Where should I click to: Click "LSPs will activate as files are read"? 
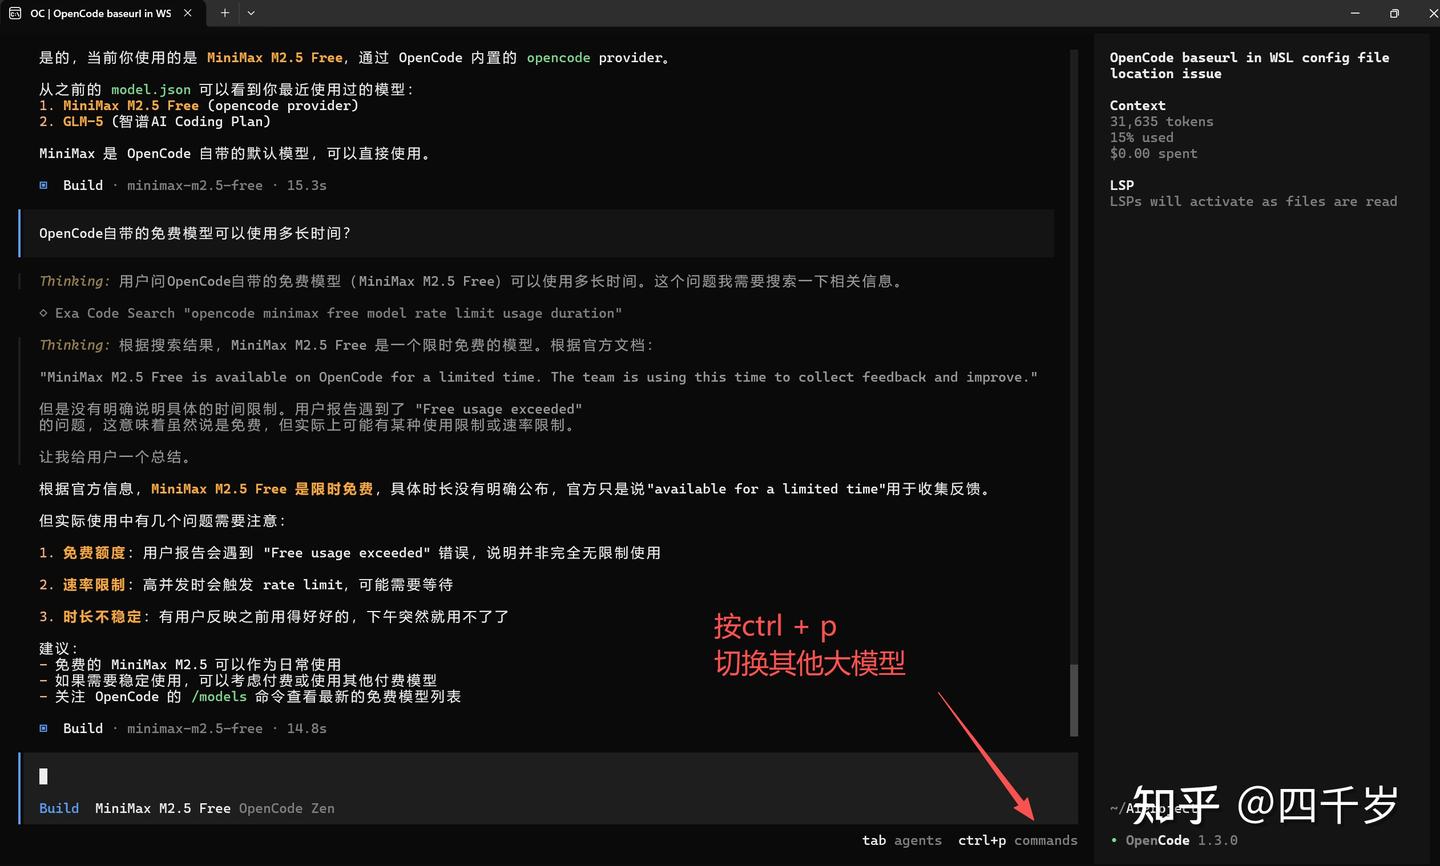[1254, 201]
